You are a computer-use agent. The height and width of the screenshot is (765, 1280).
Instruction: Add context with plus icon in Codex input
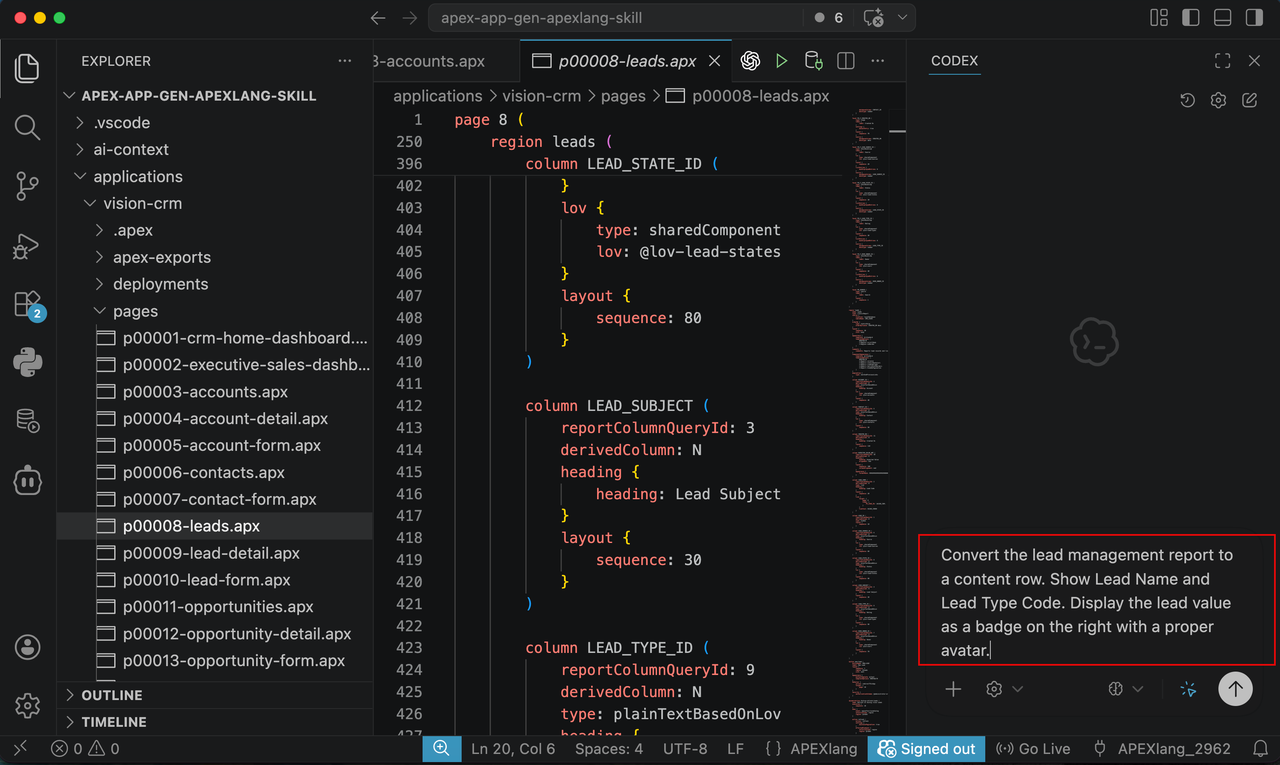[x=953, y=689]
